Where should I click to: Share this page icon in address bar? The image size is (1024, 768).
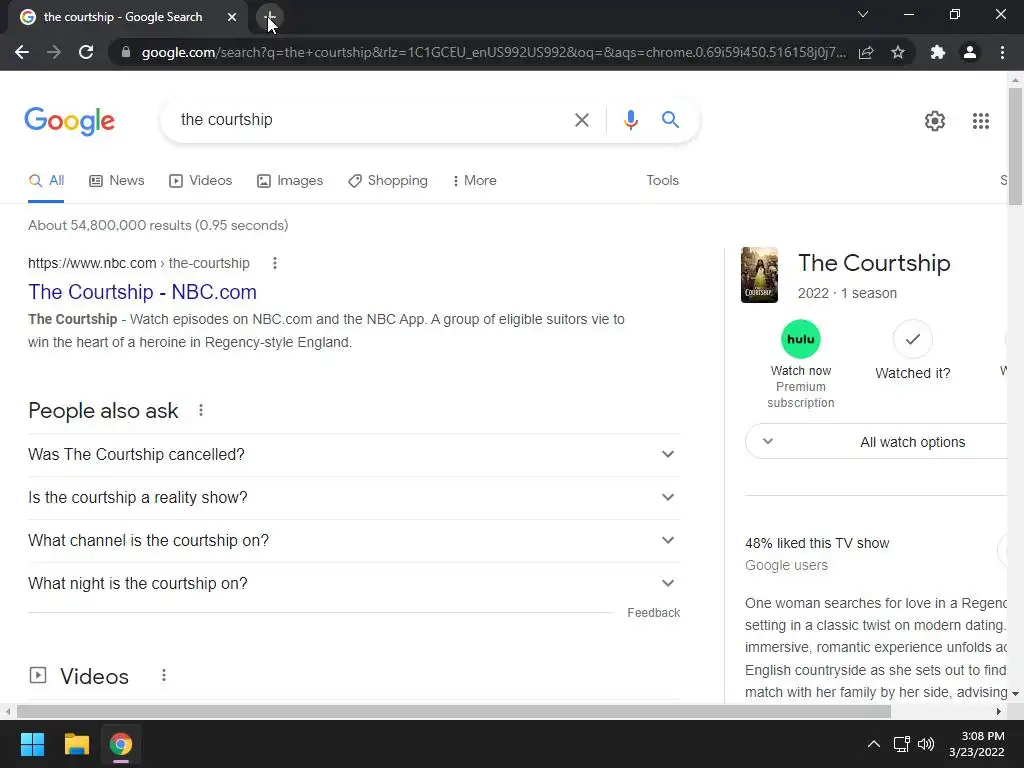point(866,52)
